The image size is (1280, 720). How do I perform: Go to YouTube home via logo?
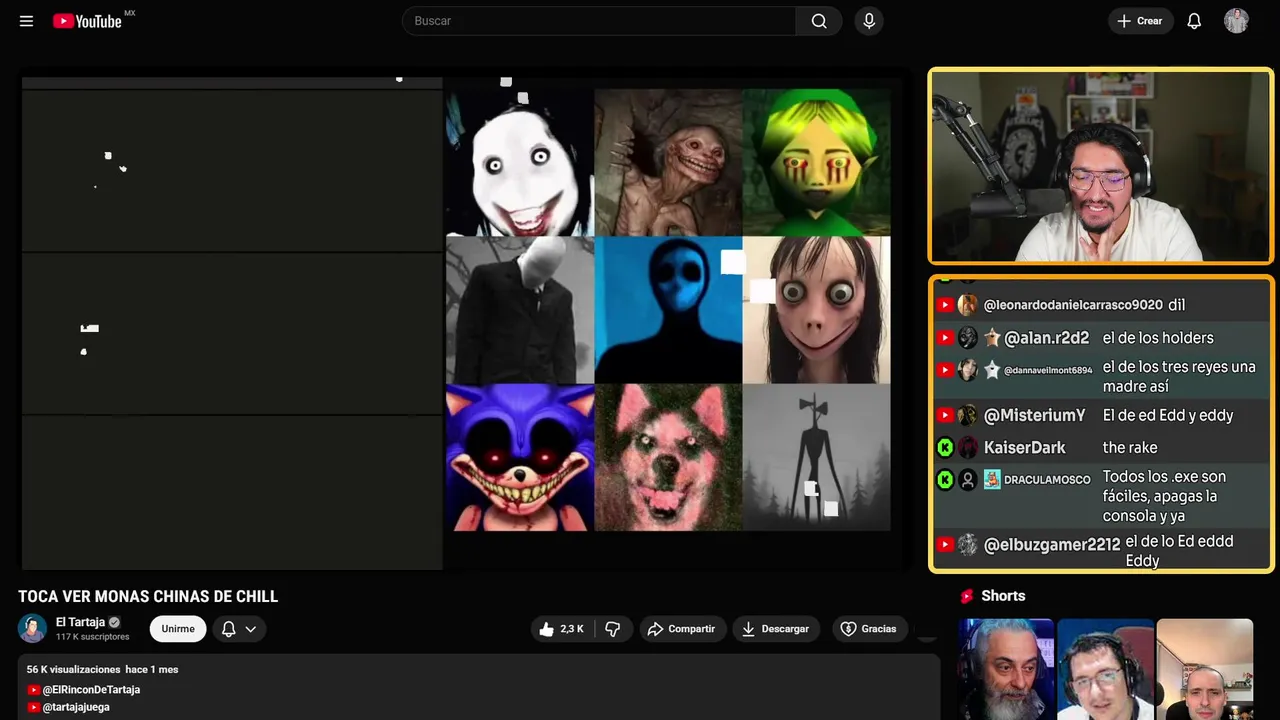pyautogui.click(x=88, y=21)
